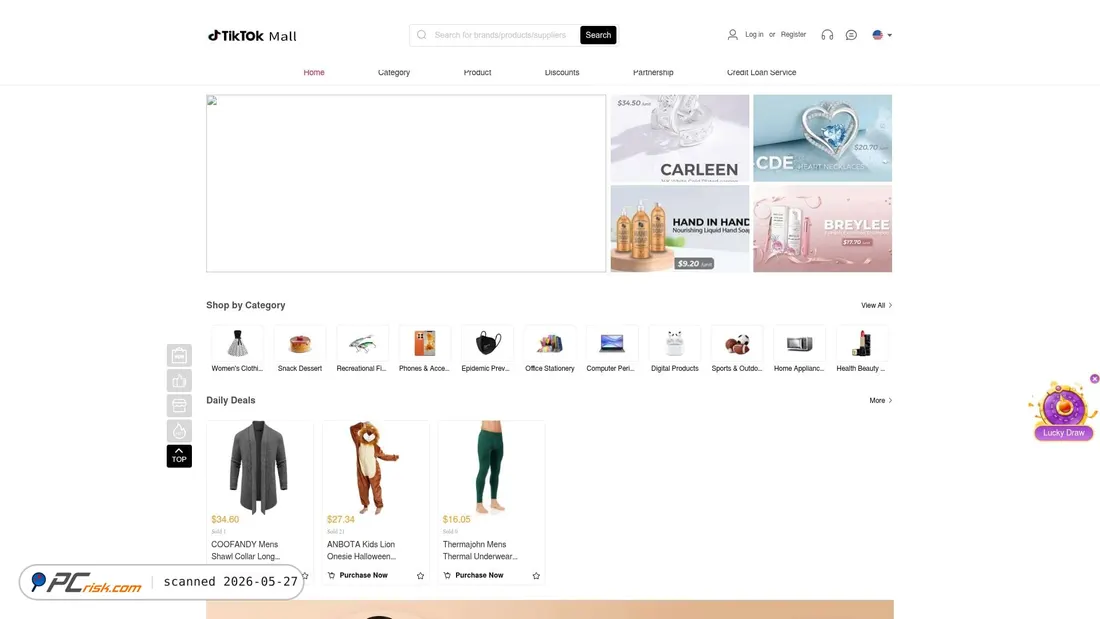This screenshot has width=1100, height=619.
Task: Open the Partnership menu item
Action: click(653, 72)
